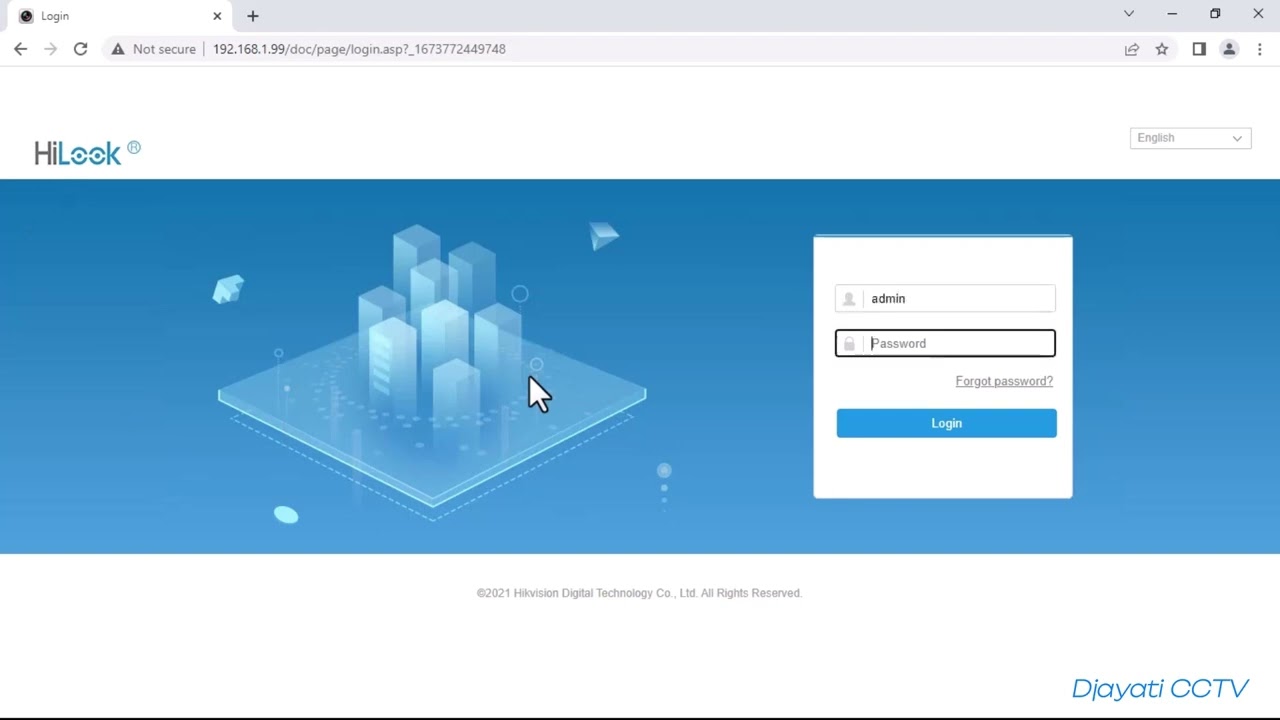Minimize the browser window

1172,14
